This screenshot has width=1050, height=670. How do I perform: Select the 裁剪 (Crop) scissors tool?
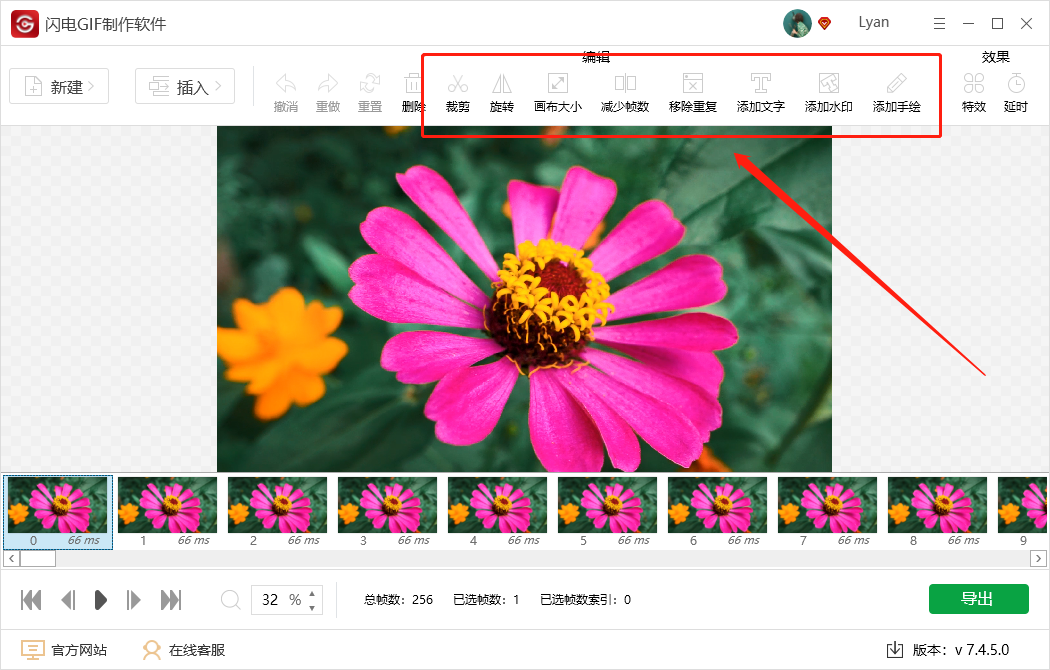458,92
